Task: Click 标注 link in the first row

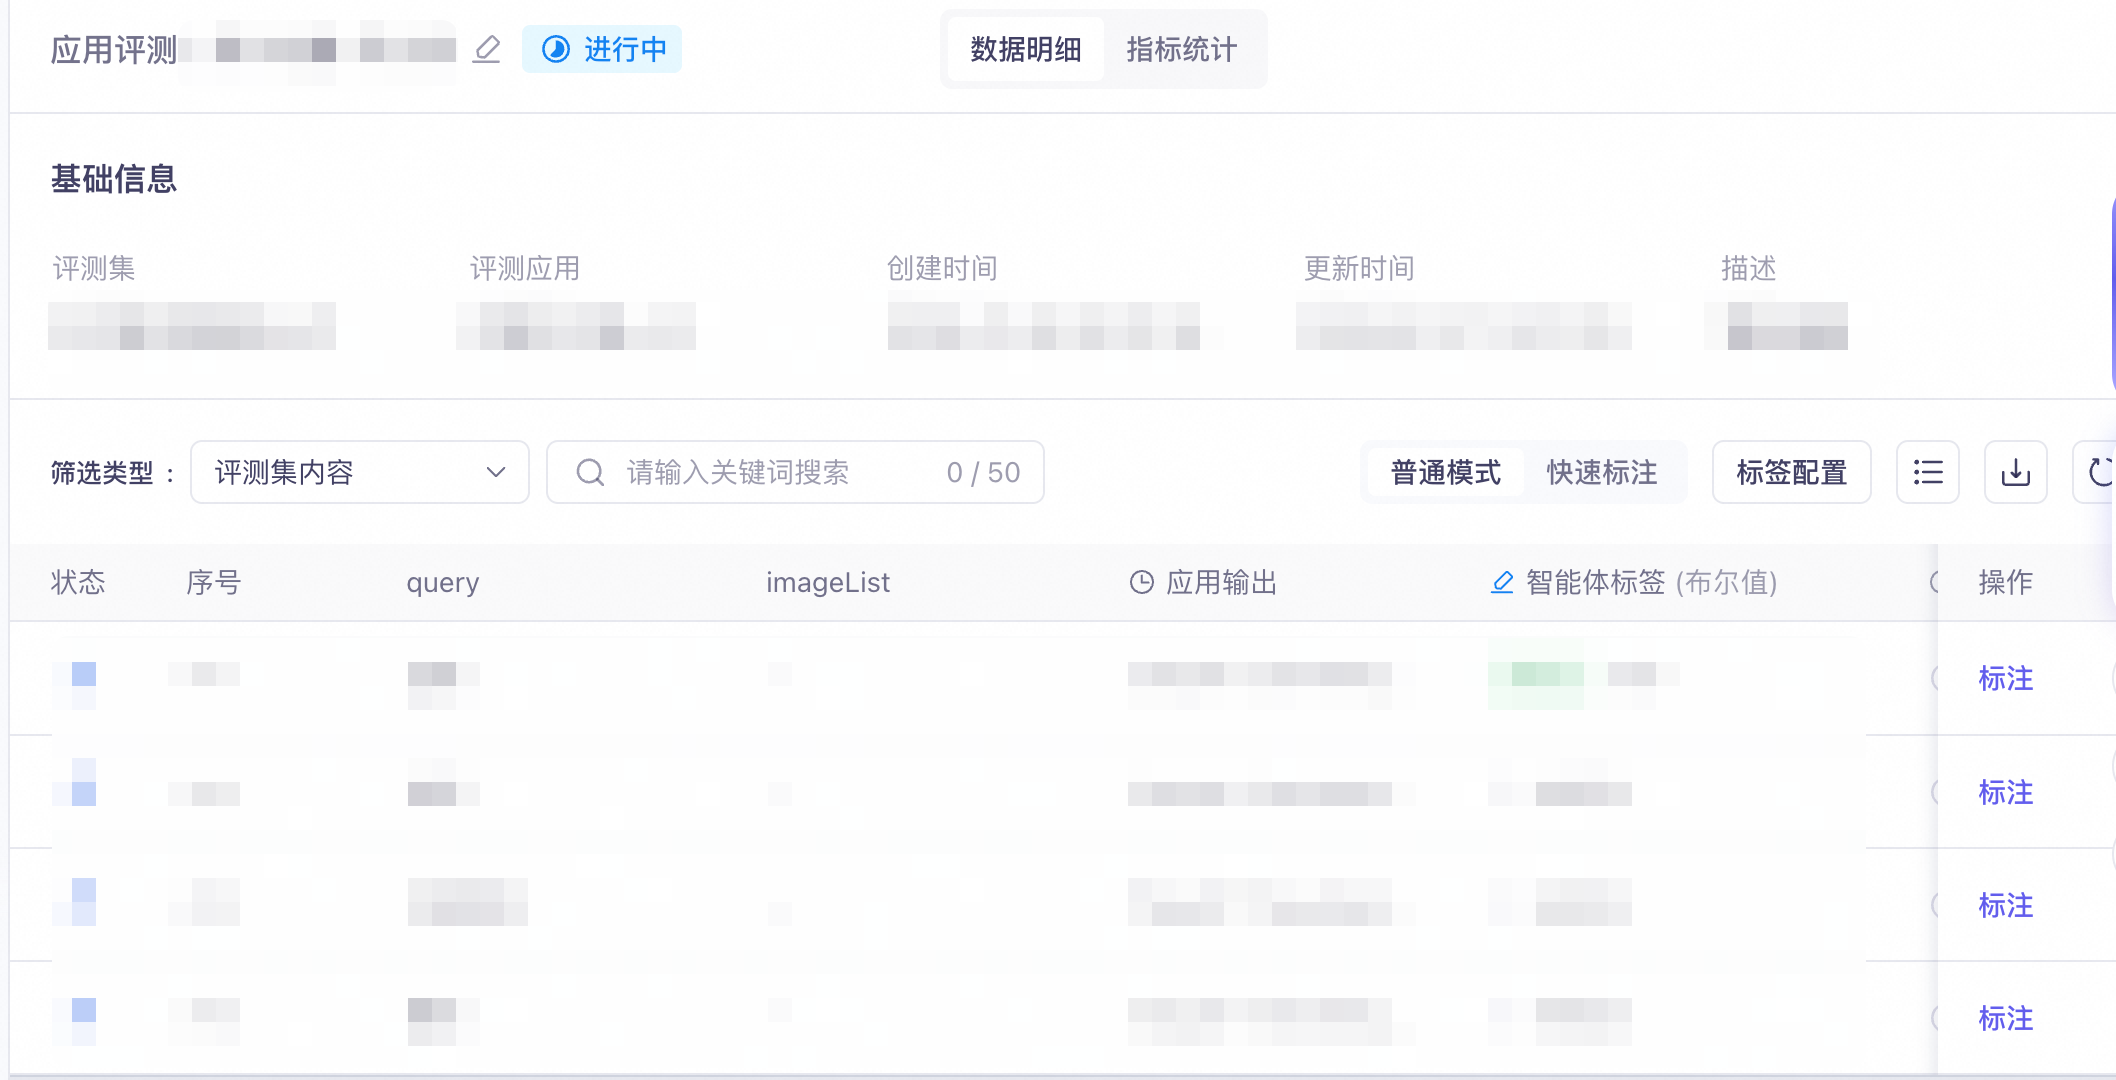Action: [x=2005, y=679]
